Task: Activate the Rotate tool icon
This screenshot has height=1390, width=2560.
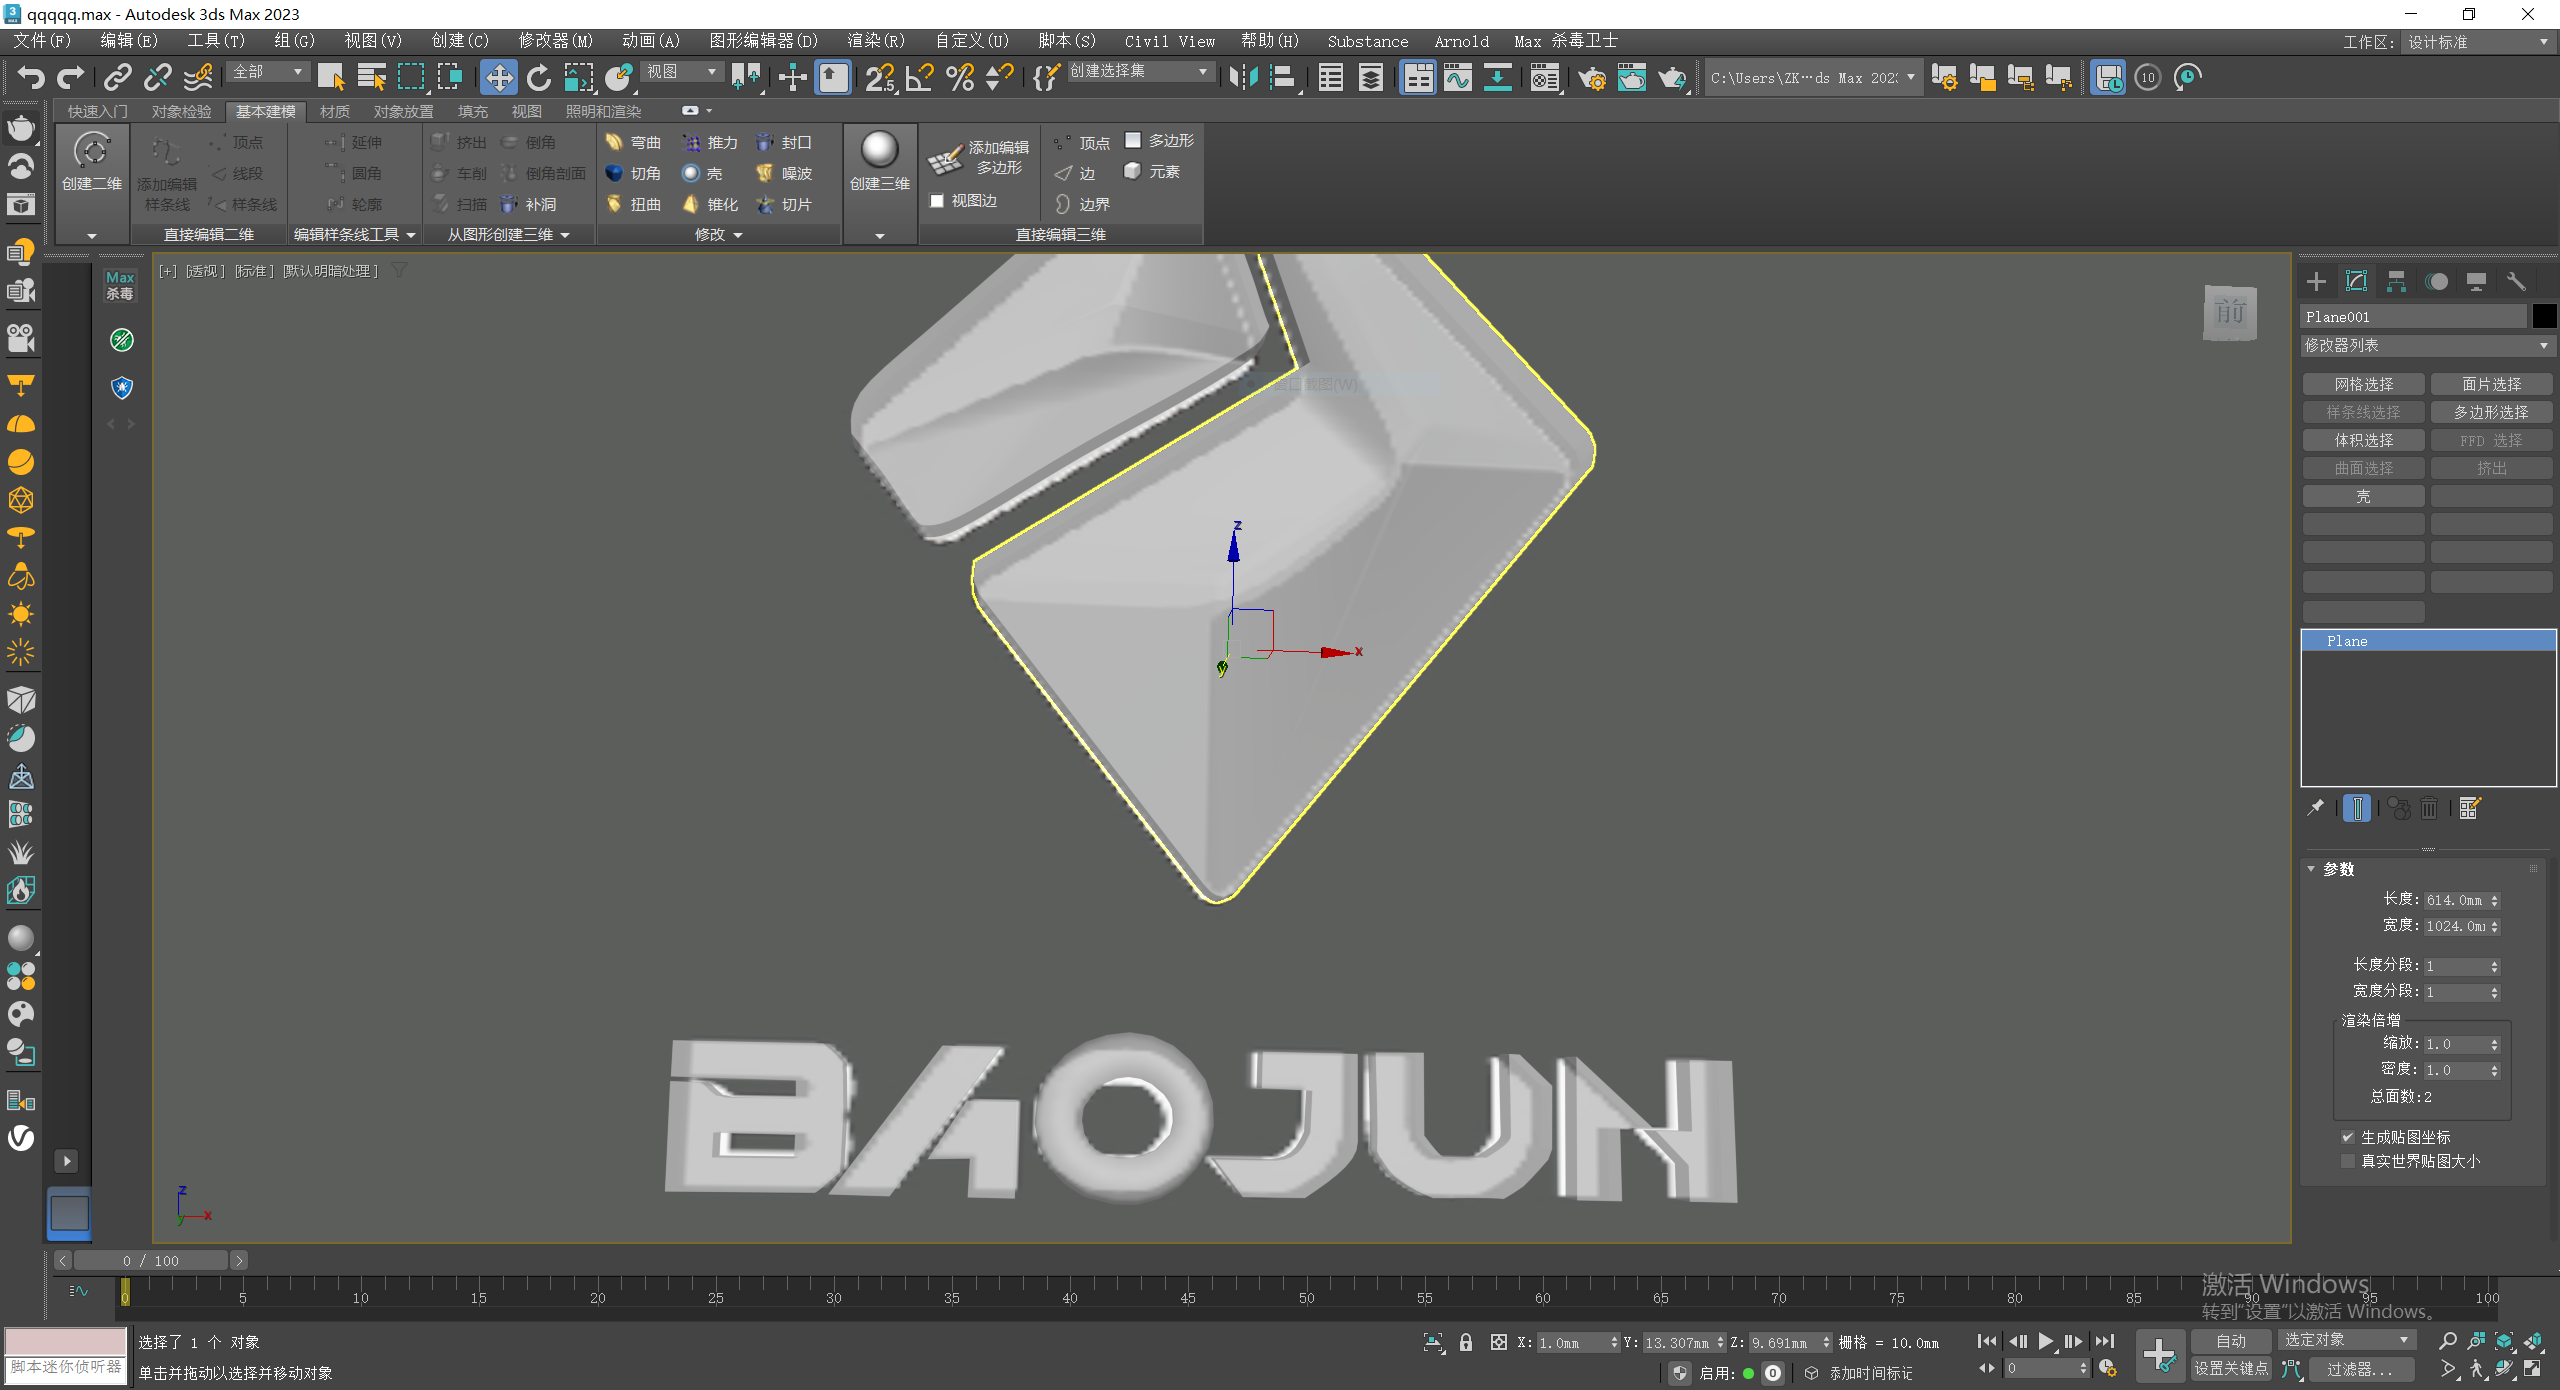Action: (x=538, y=77)
